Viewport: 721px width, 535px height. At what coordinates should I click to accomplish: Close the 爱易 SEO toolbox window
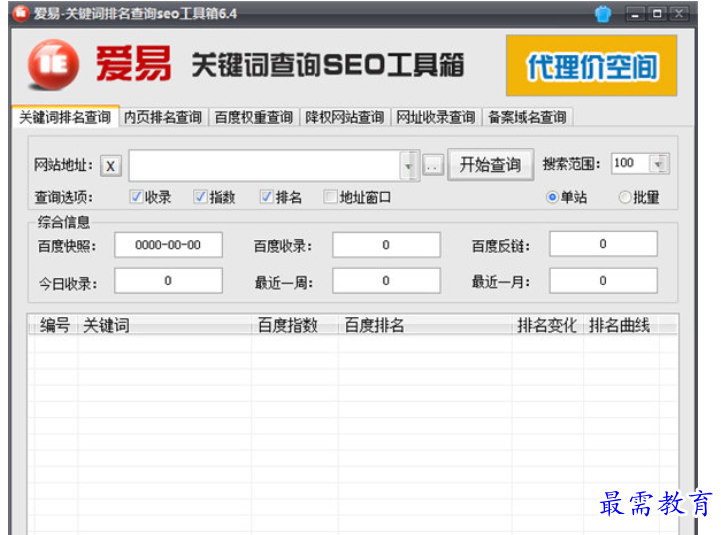point(679,14)
